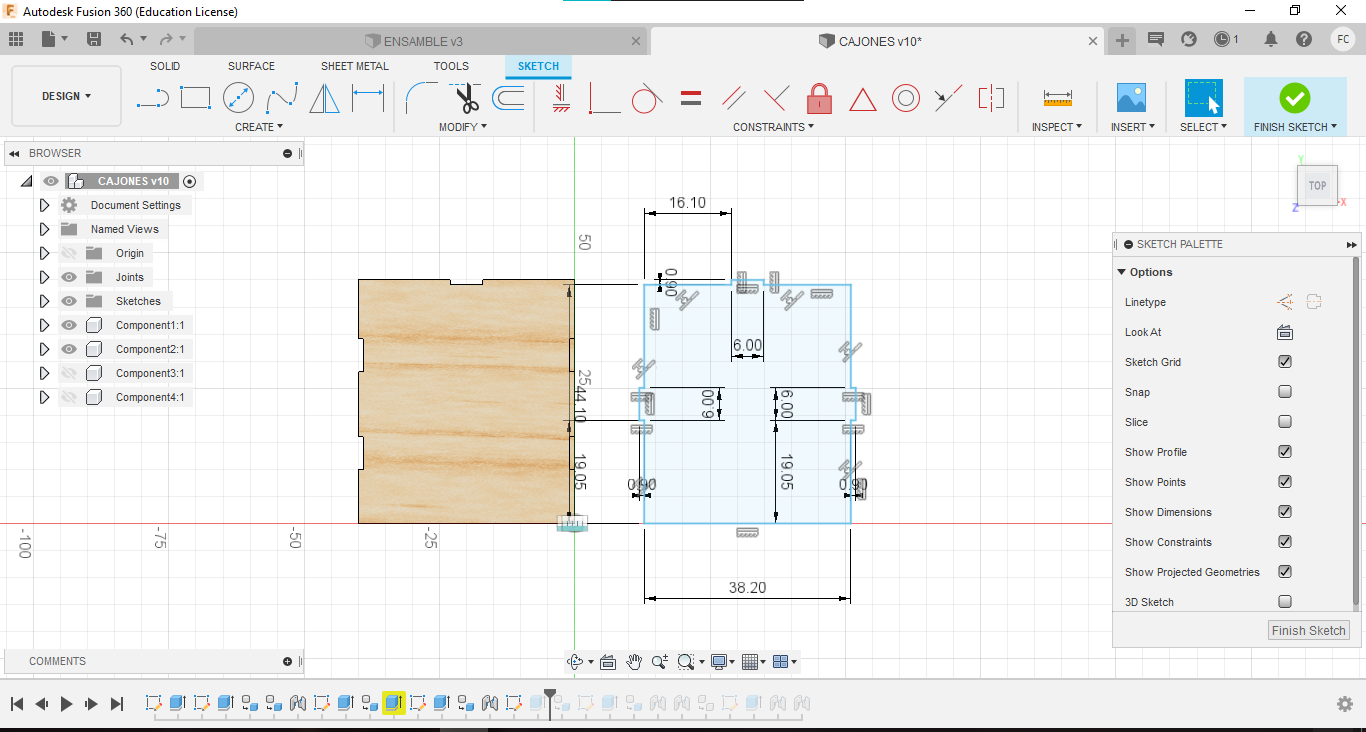Click the Equal constraint icon
The image size is (1366, 732).
690,98
